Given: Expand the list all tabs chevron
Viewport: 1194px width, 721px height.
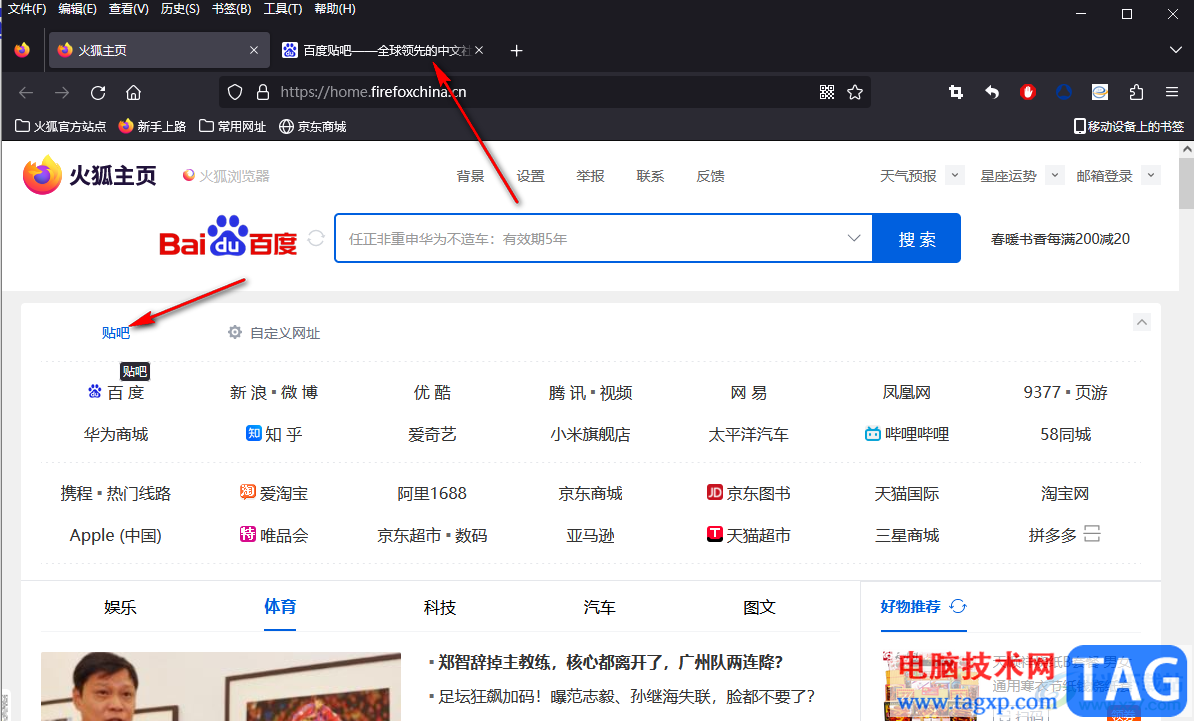Looking at the screenshot, I should click(1175, 50).
